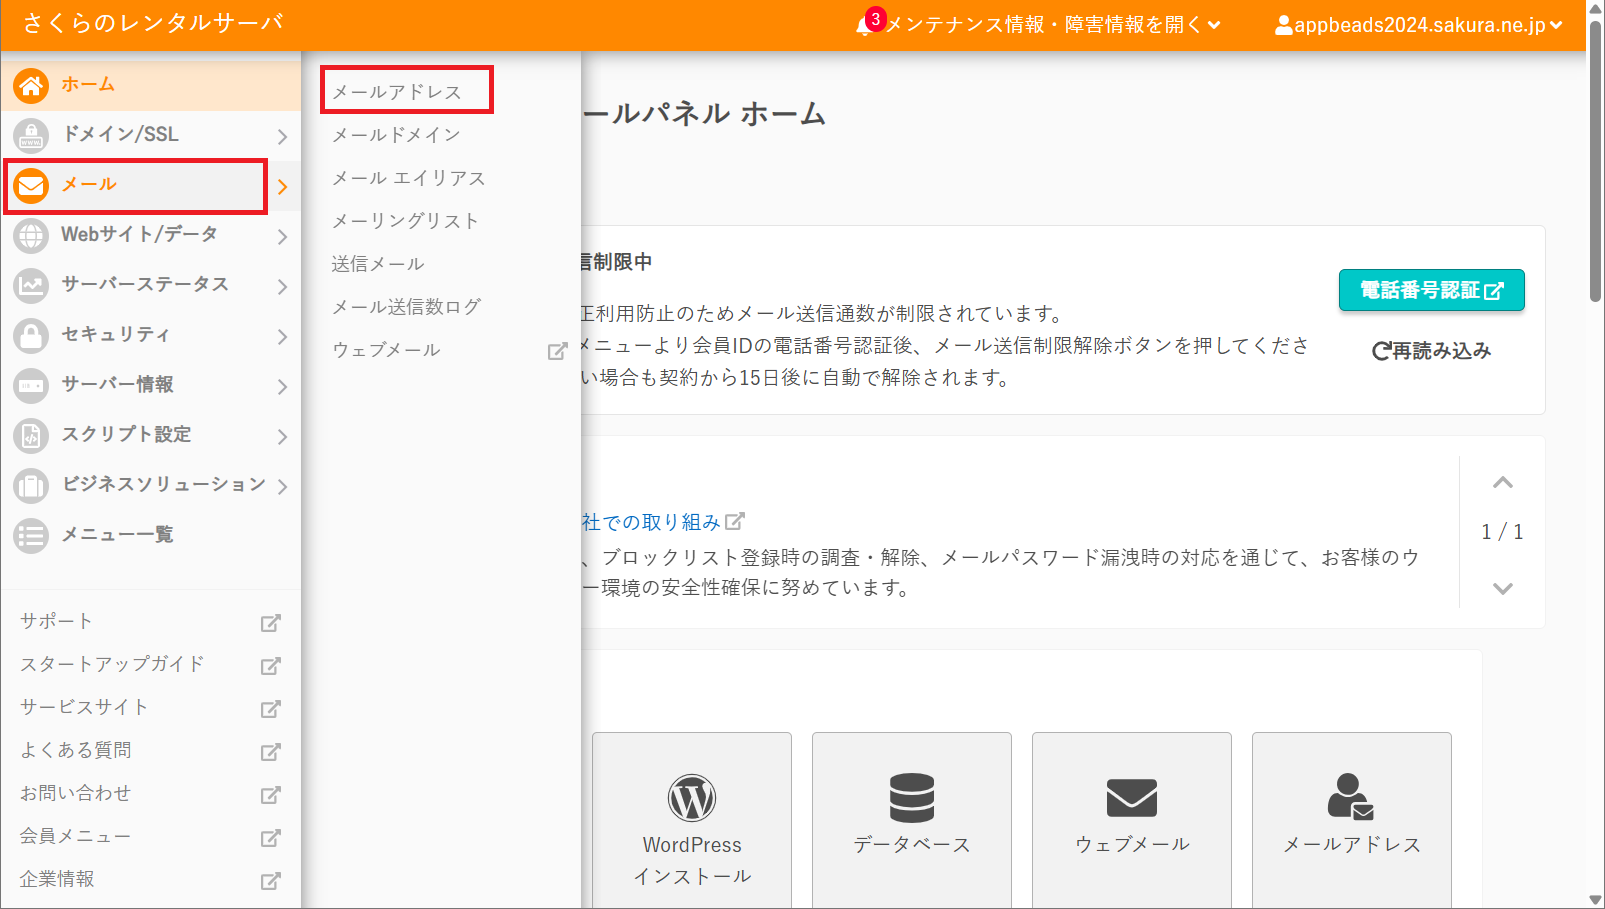Image resolution: width=1605 pixels, height=909 pixels.
Task: Click the WordPress logo icon
Action: pos(692,798)
